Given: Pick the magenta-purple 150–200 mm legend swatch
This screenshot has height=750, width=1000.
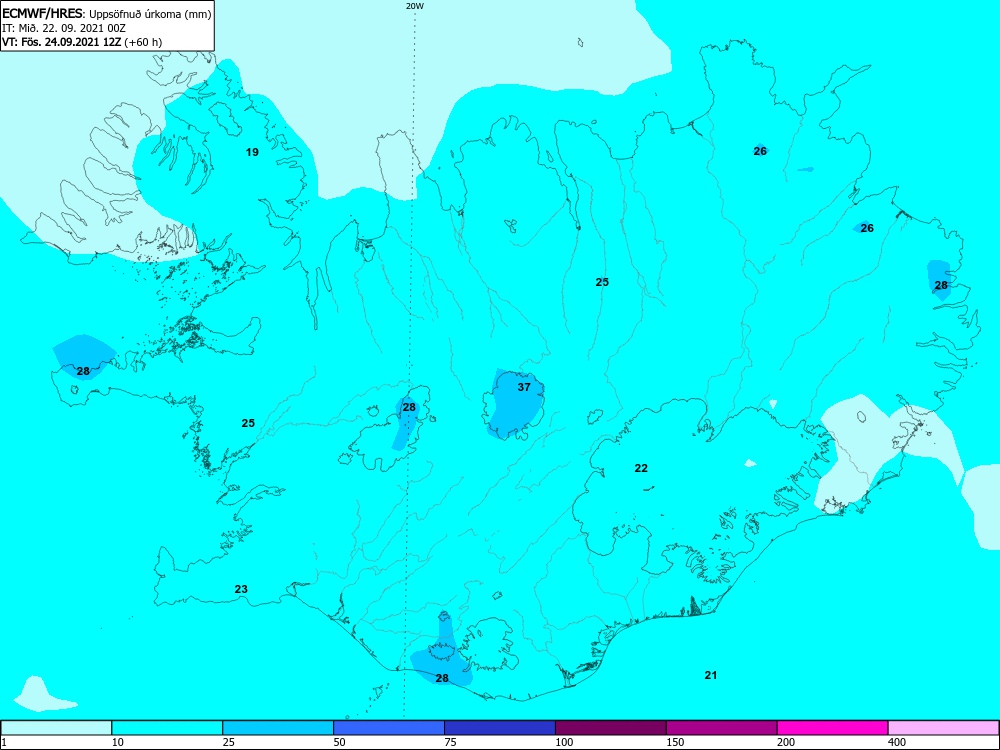Looking at the screenshot, I should (722, 728).
